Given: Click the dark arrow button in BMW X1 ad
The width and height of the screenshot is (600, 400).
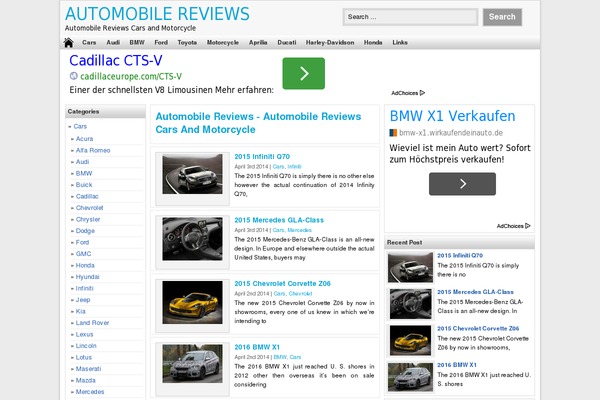Looking at the screenshot, I should click(462, 184).
